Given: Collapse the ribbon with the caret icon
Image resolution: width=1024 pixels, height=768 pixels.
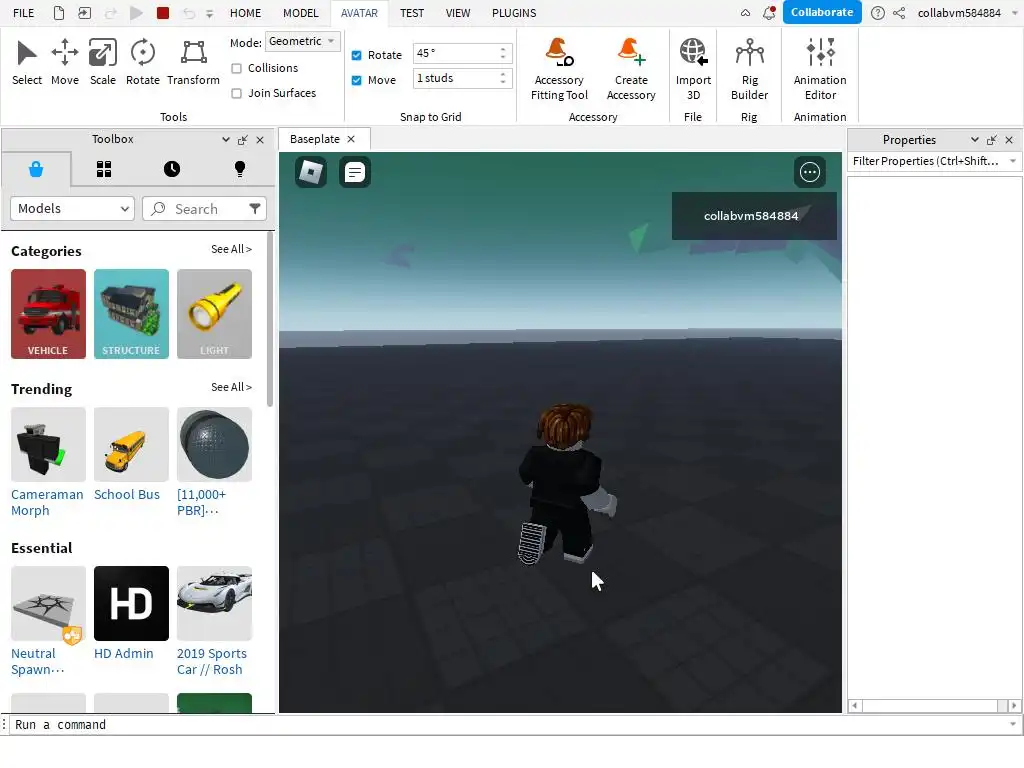Looking at the screenshot, I should (745, 13).
